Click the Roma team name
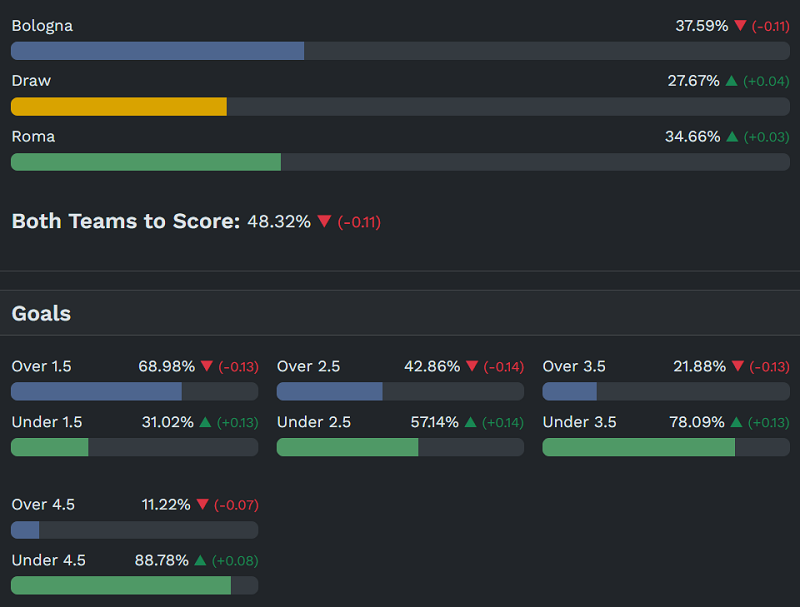800x607 pixels. point(33,137)
